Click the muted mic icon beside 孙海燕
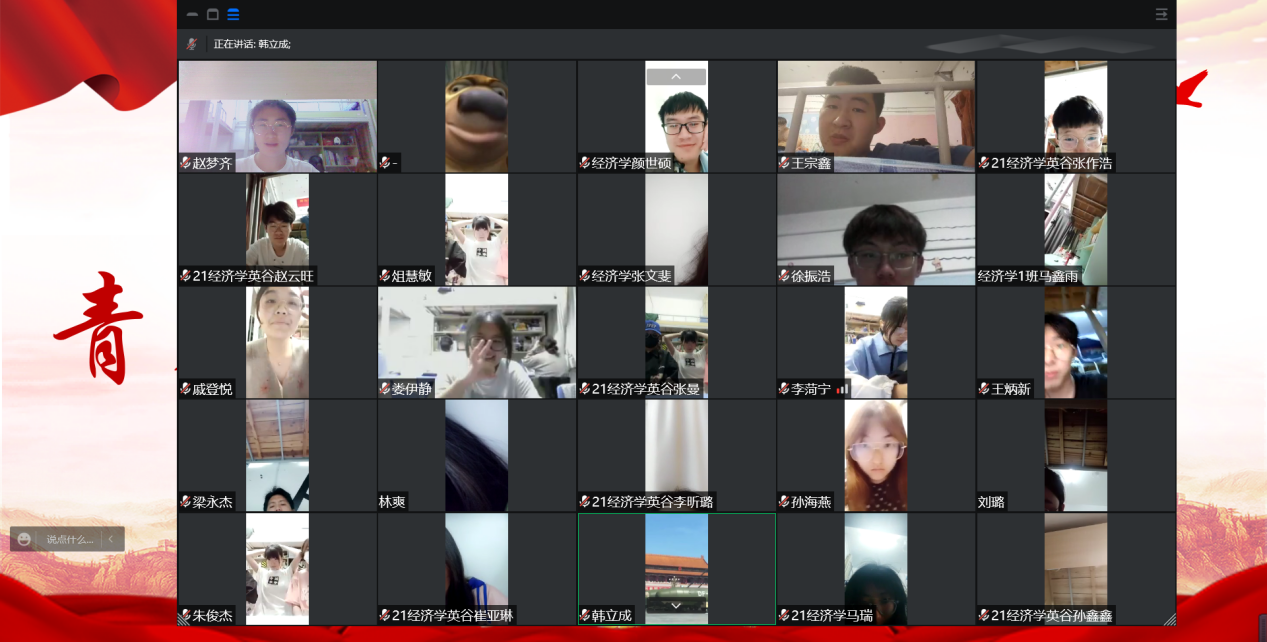Screen dimensions: 1267x642 pos(784,502)
